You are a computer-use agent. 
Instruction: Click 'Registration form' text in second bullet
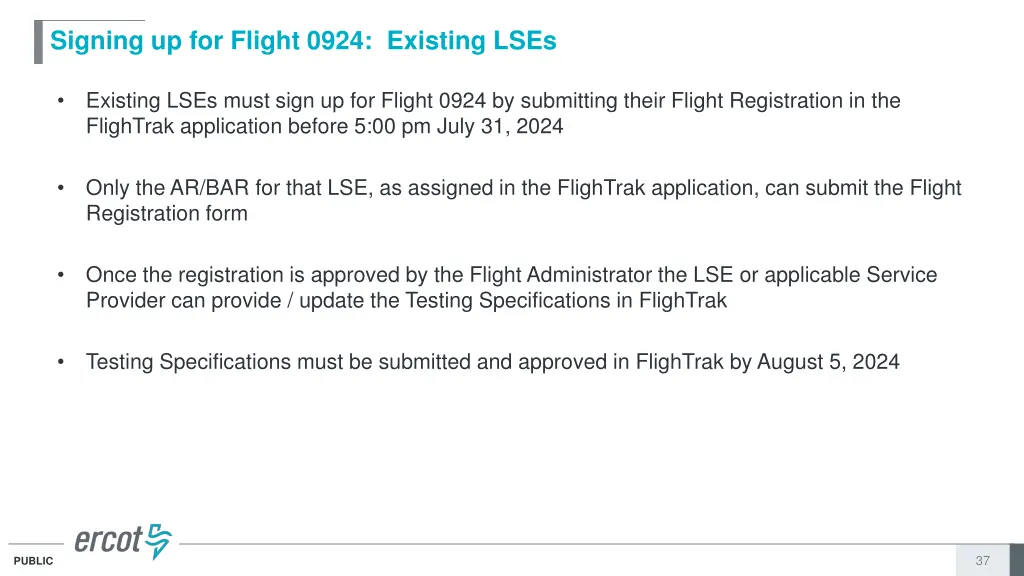tap(166, 214)
